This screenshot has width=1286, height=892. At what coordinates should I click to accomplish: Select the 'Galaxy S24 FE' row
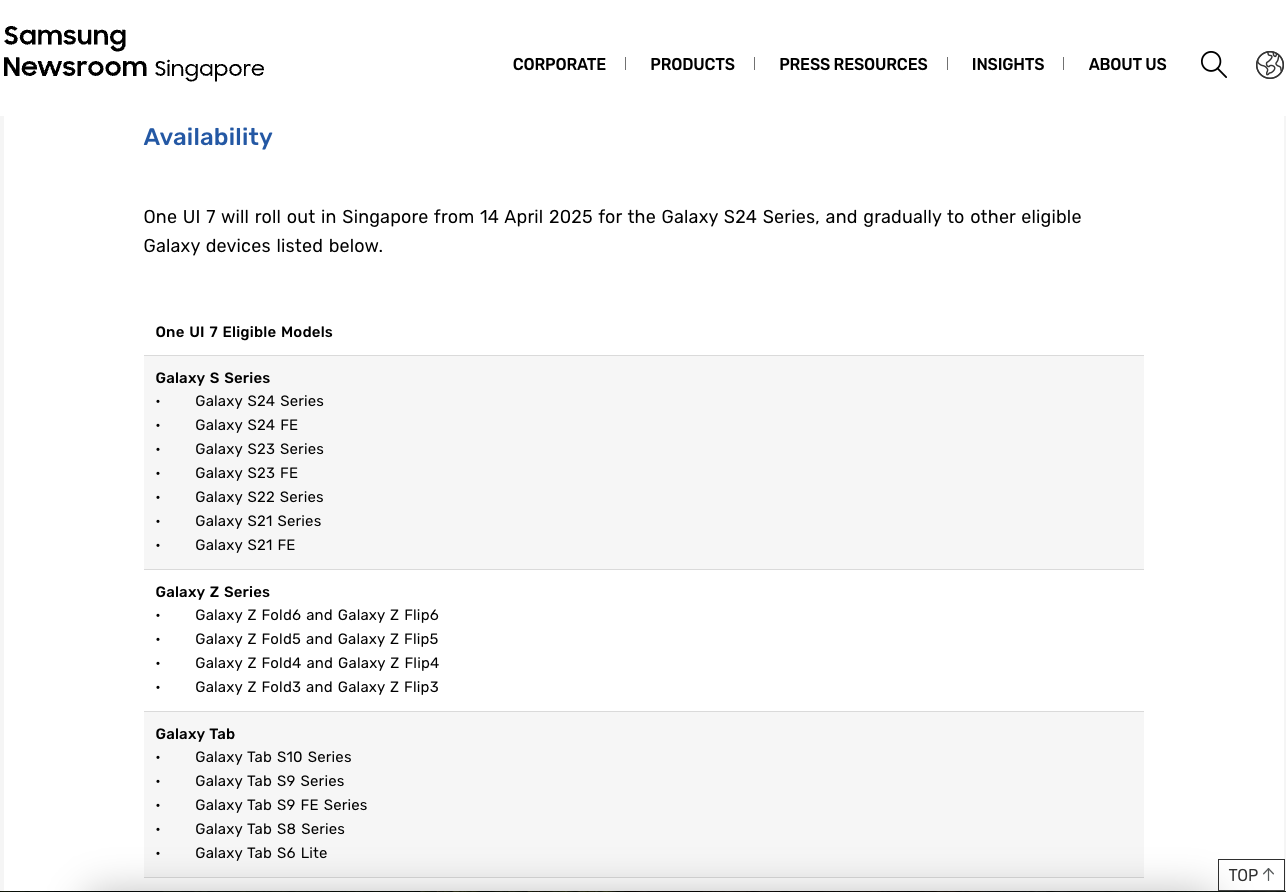(x=246, y=425)
